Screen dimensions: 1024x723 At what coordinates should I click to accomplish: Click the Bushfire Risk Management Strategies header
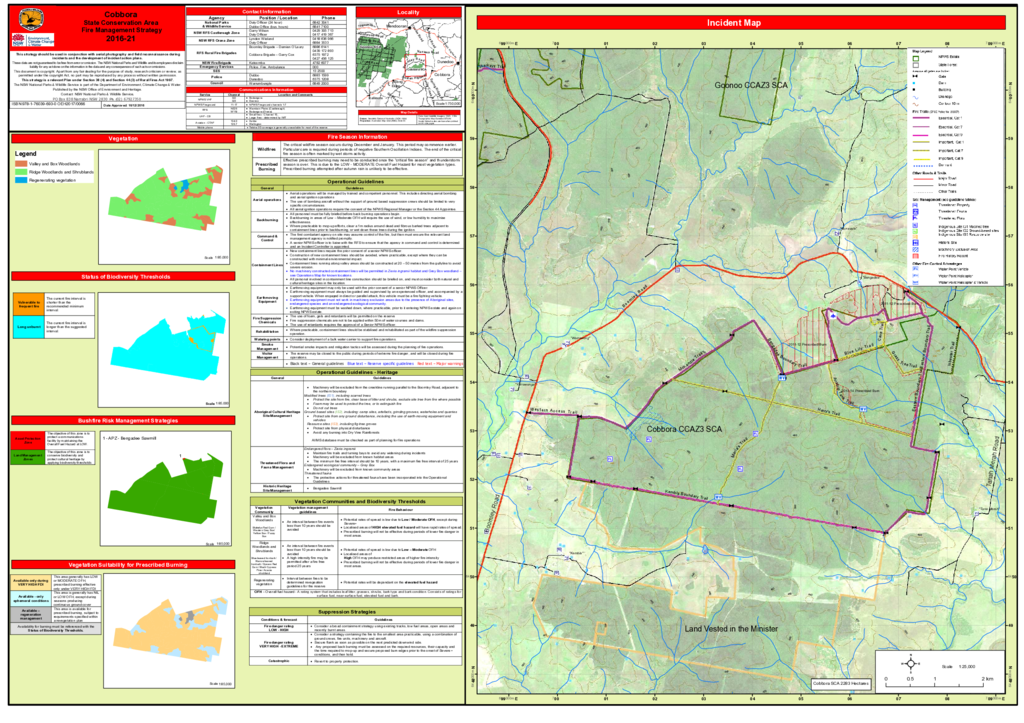pyautogui.click(x=123, y=421)
